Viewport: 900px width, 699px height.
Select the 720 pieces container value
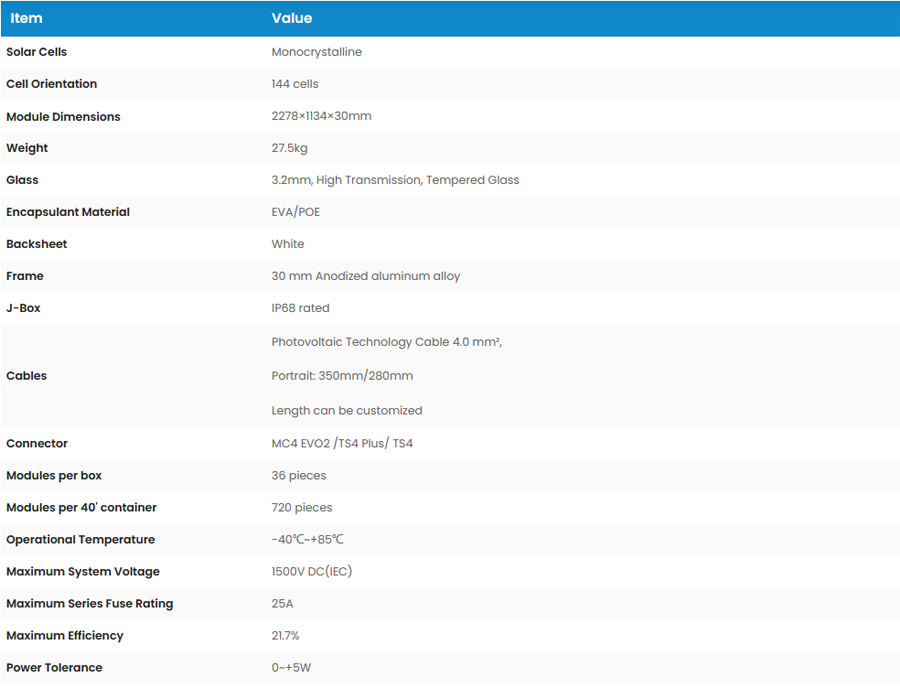click(x=302, y=507)
